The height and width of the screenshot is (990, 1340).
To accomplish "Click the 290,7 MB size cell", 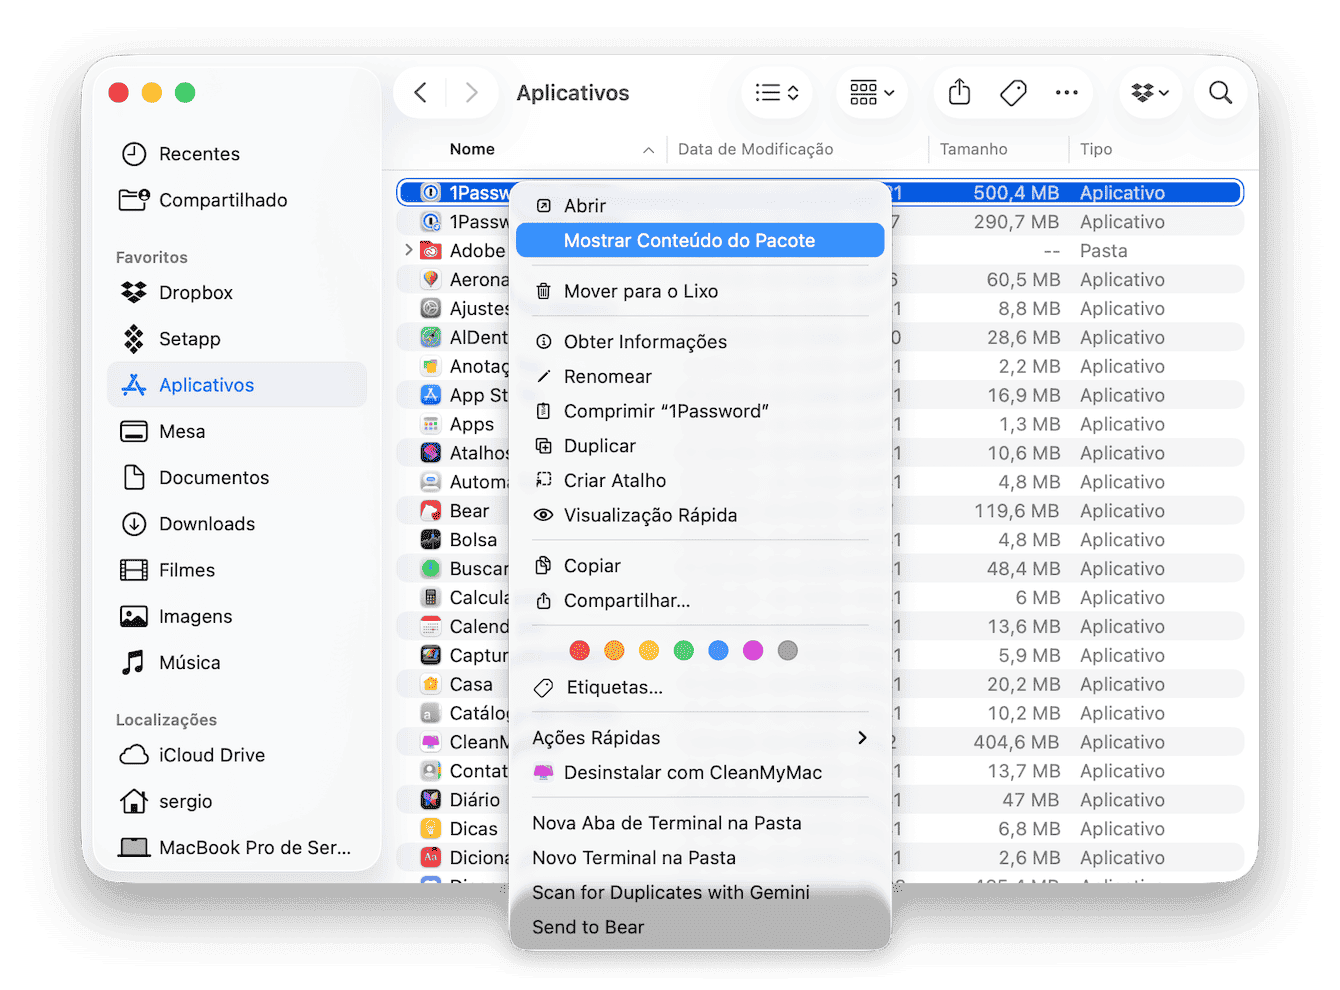I will pyautogui.click(x=1016, y=222).
